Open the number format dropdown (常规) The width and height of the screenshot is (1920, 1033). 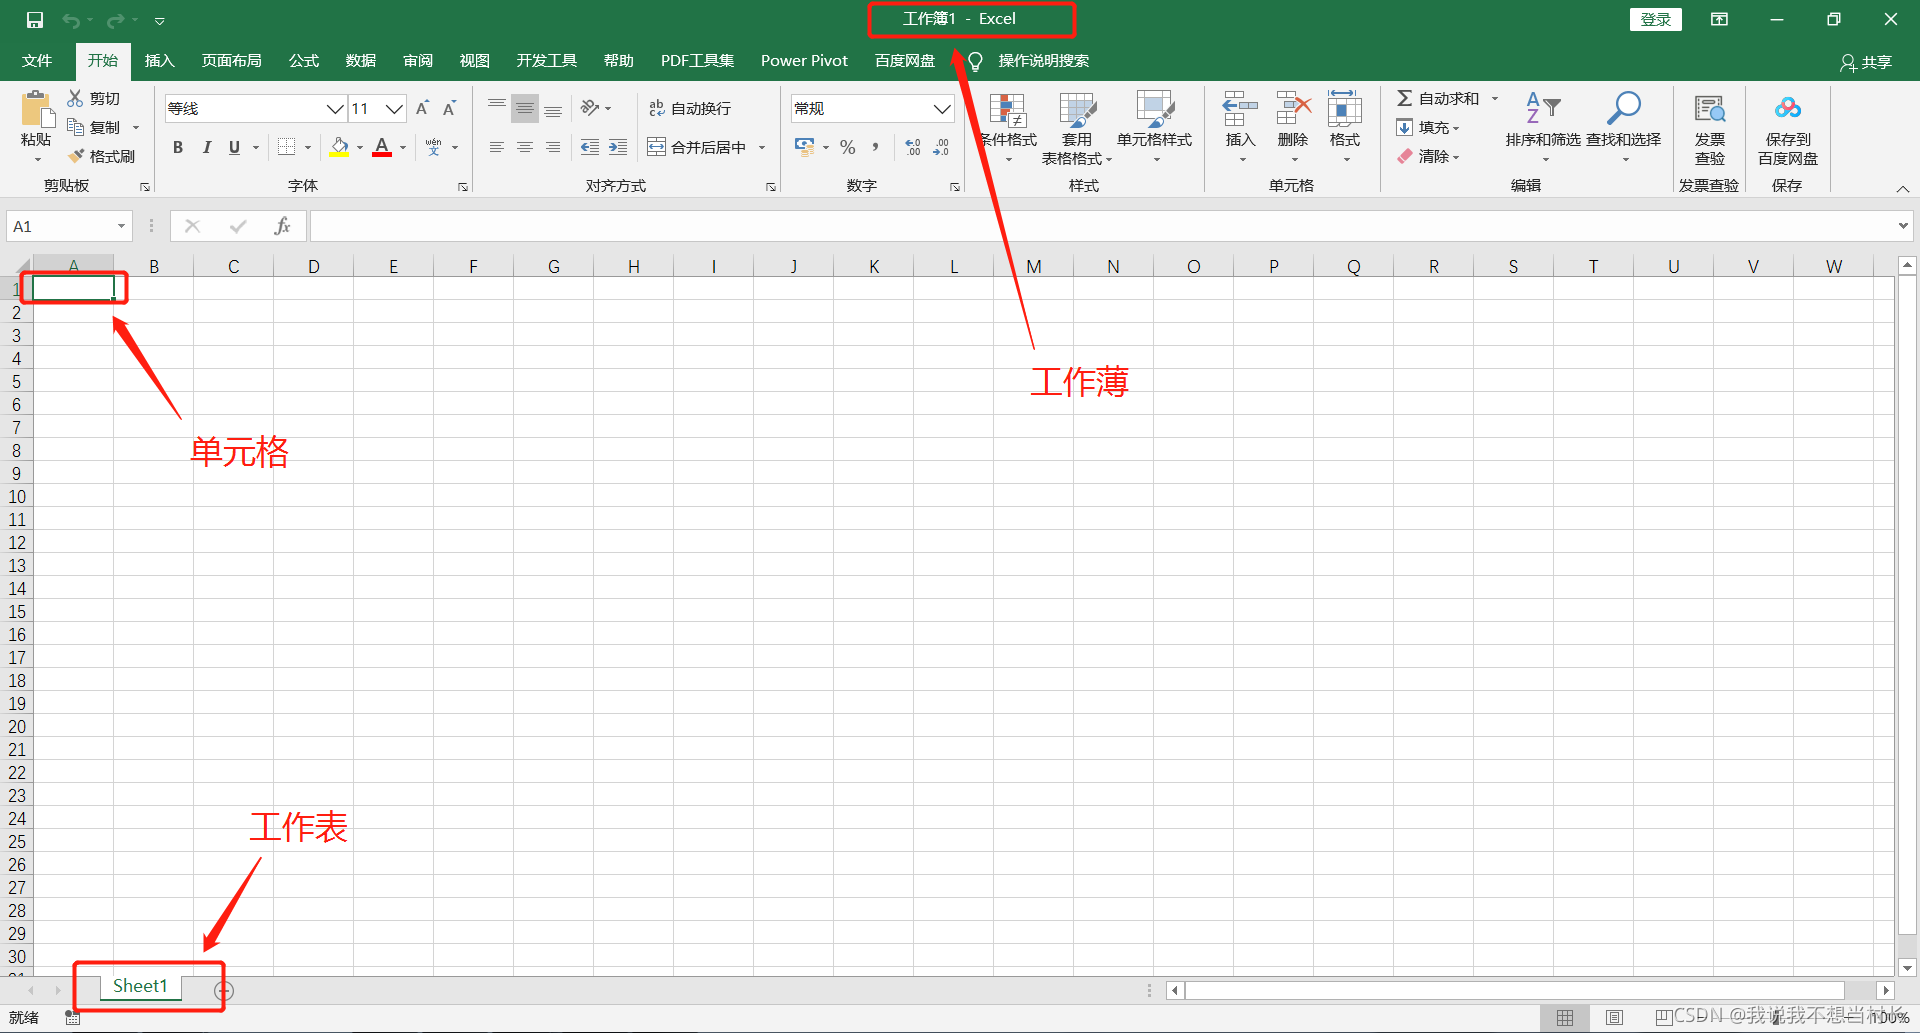(941, 108)
